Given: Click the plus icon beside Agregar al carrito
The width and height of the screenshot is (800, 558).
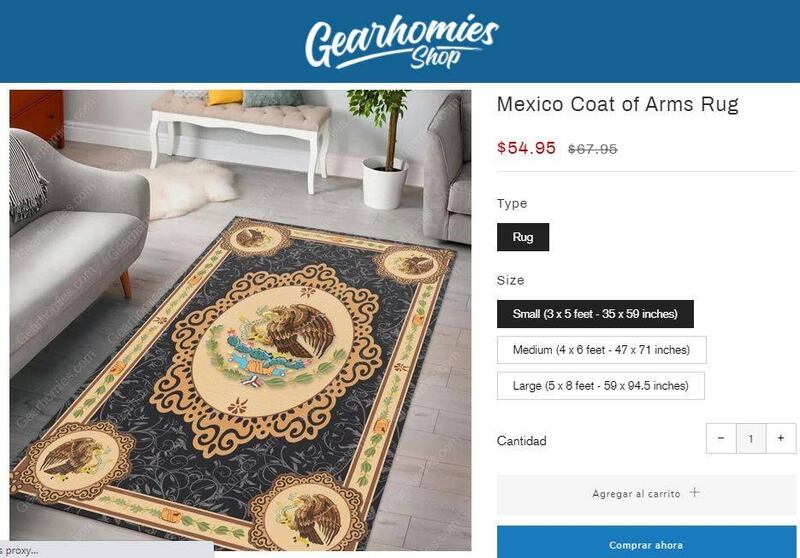Looking at the screenshot, I should (694, 493).
